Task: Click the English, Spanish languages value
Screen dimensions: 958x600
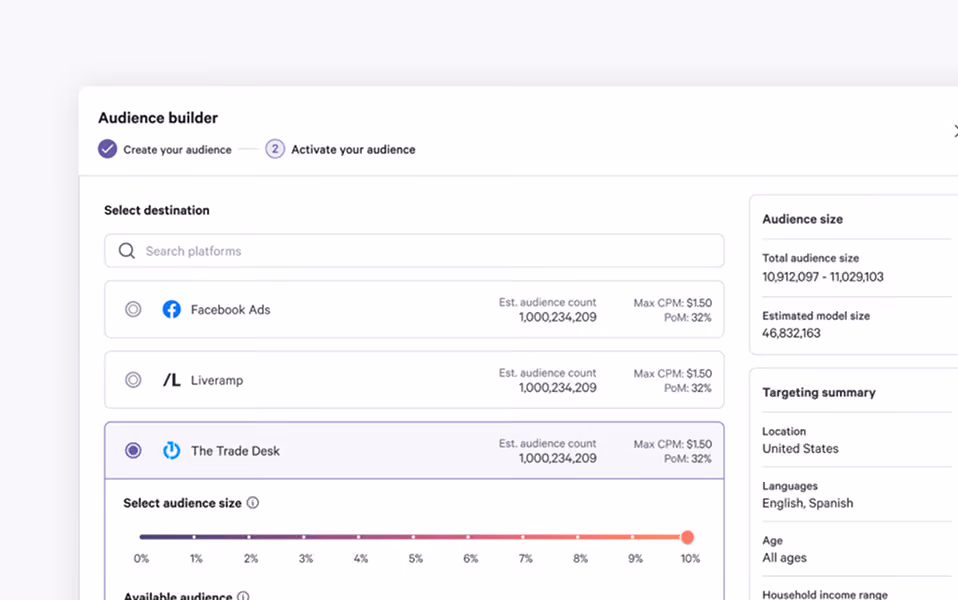Action: tap(807, 503)
